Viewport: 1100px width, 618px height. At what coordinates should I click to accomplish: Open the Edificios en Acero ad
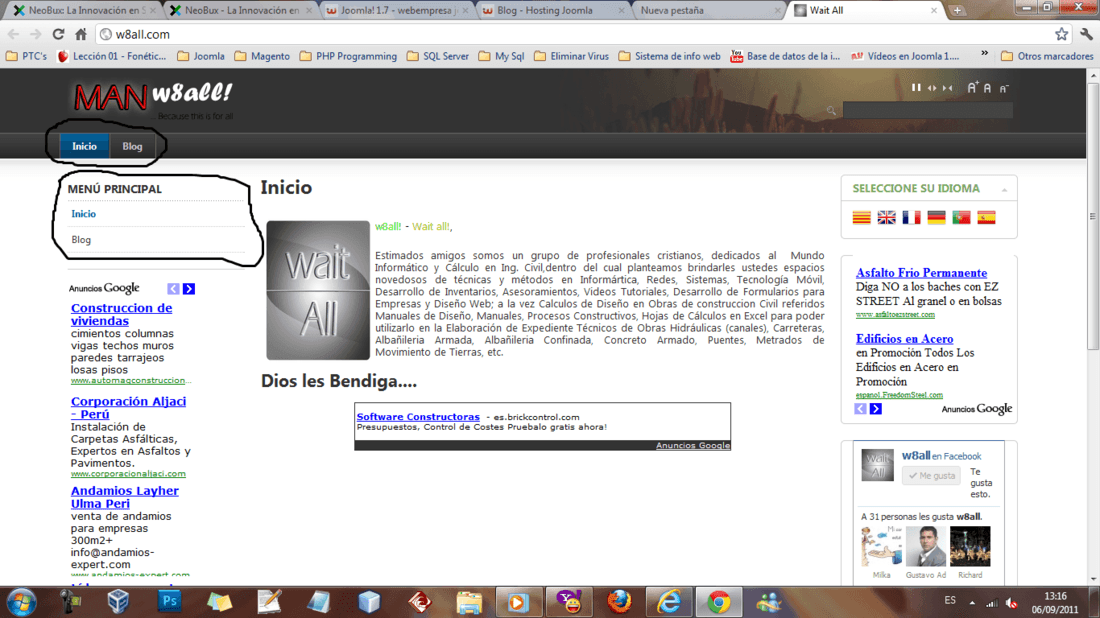click(x=904, y=339)
